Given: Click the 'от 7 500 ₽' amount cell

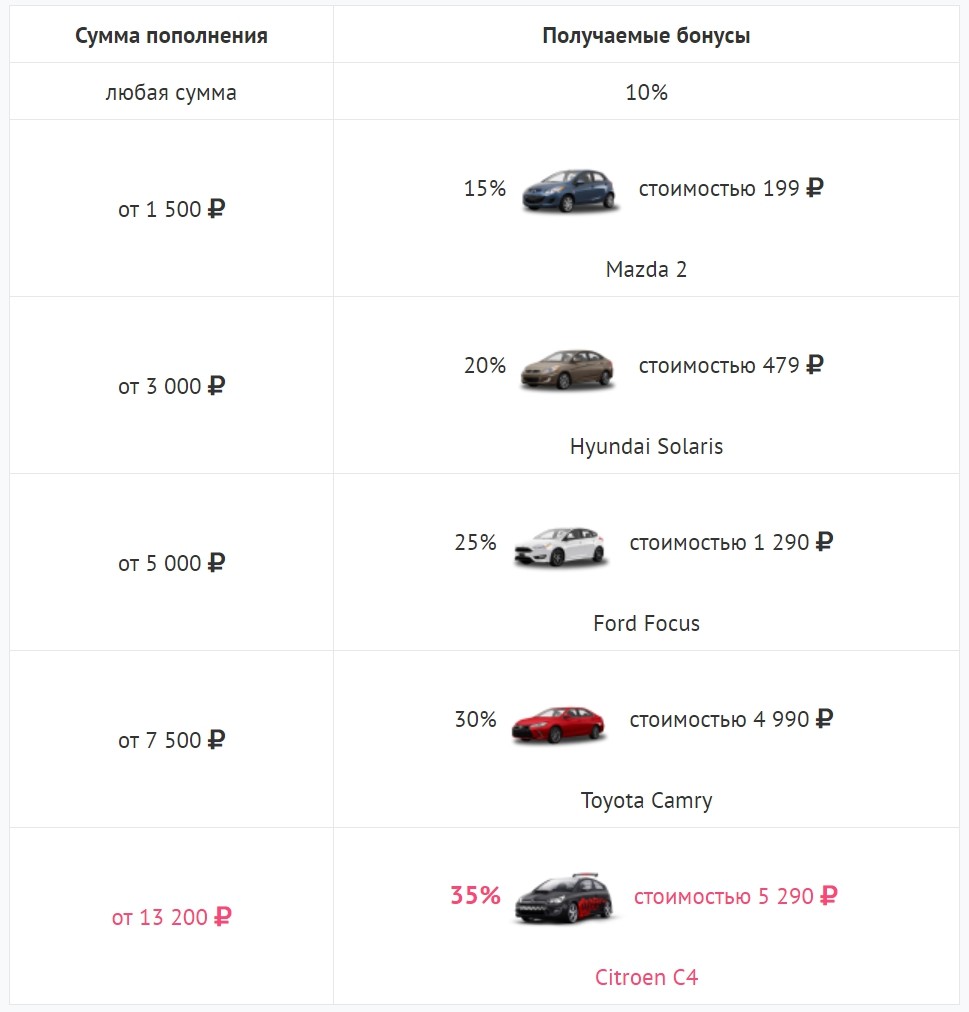Looking at the screenshot, I should [x=171, y=740].
